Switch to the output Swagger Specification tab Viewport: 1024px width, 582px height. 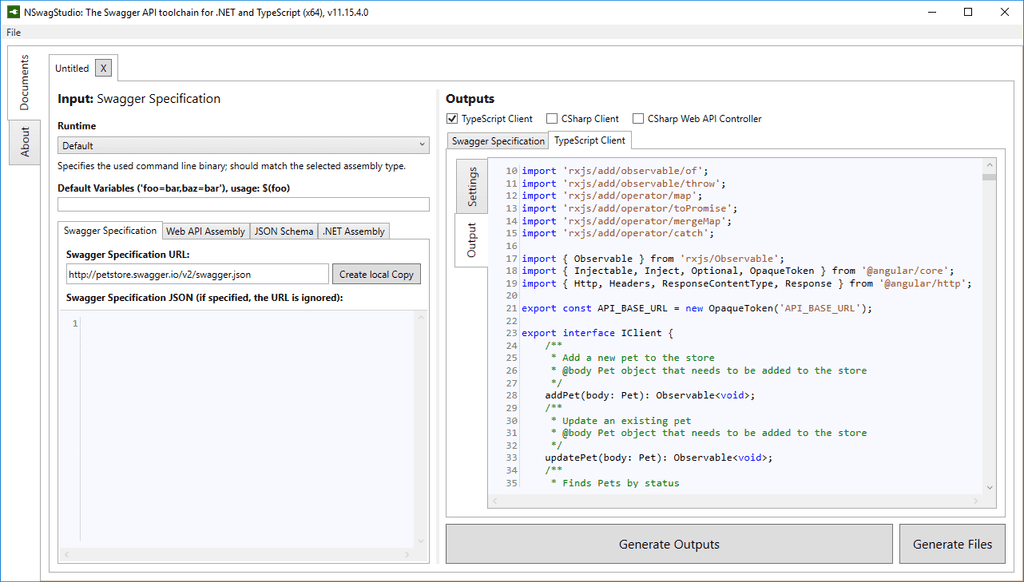497,141
